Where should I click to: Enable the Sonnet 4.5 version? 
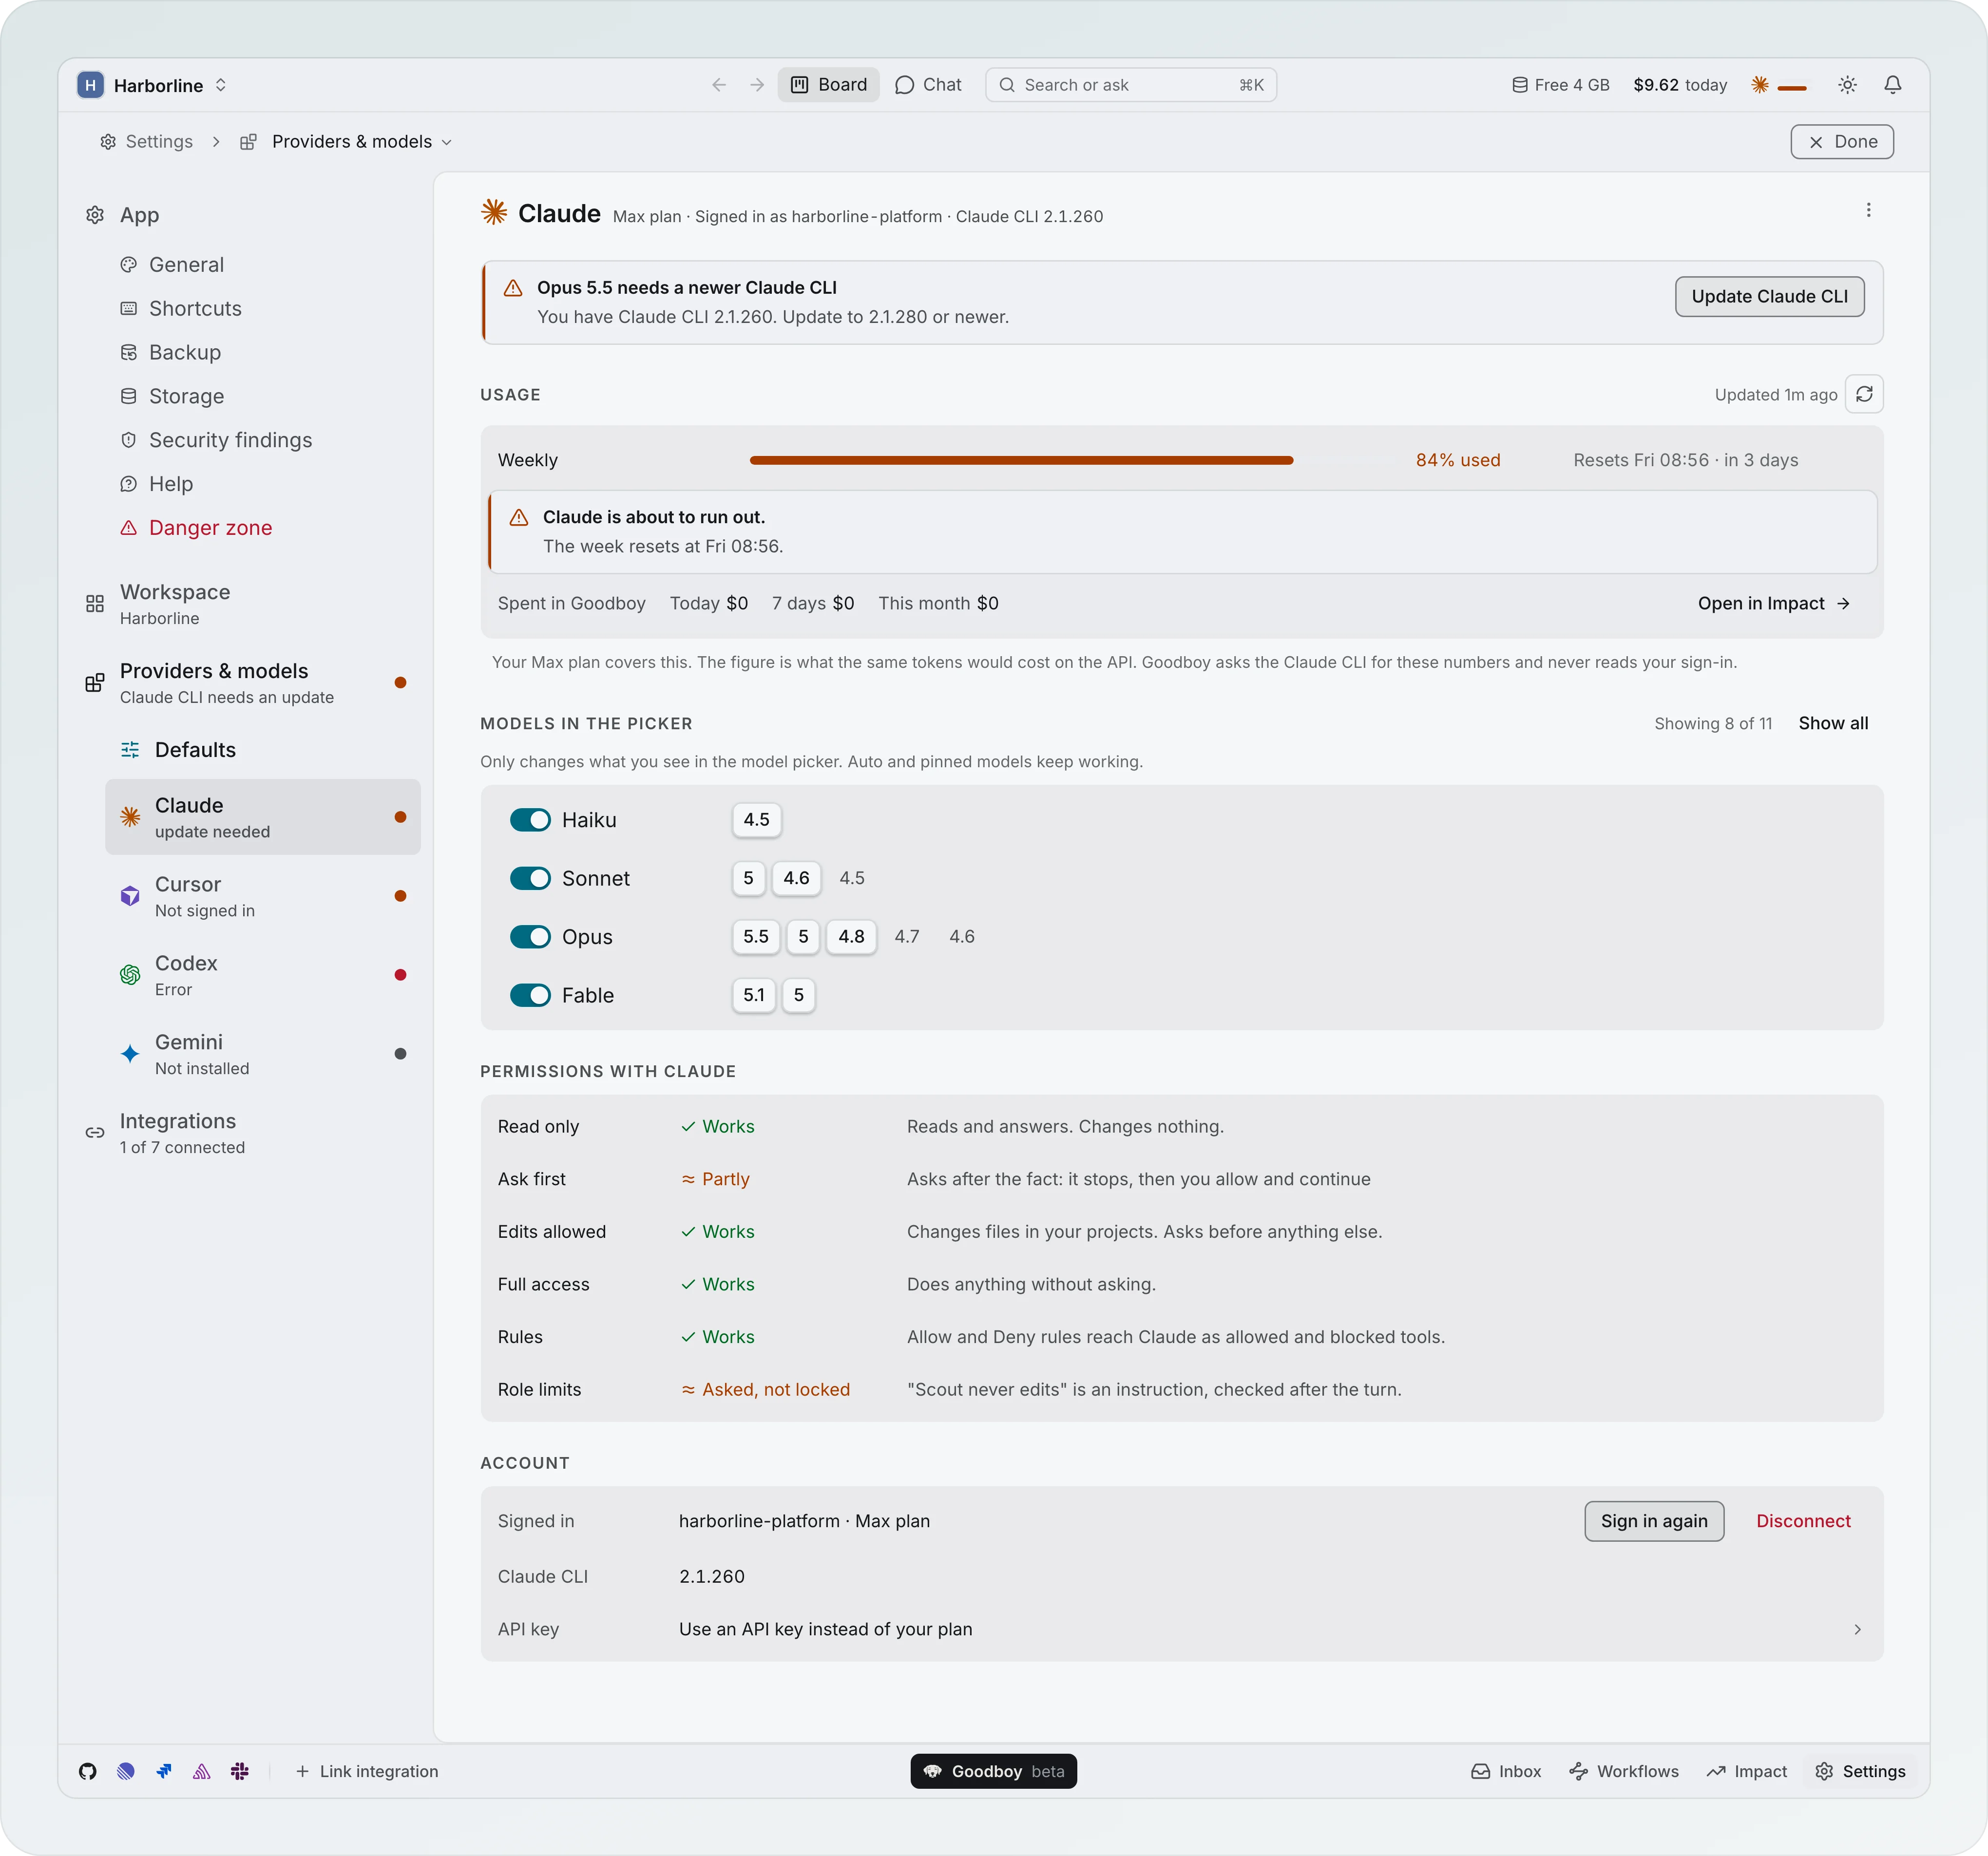pyautogui.click(x=852, y=878)
